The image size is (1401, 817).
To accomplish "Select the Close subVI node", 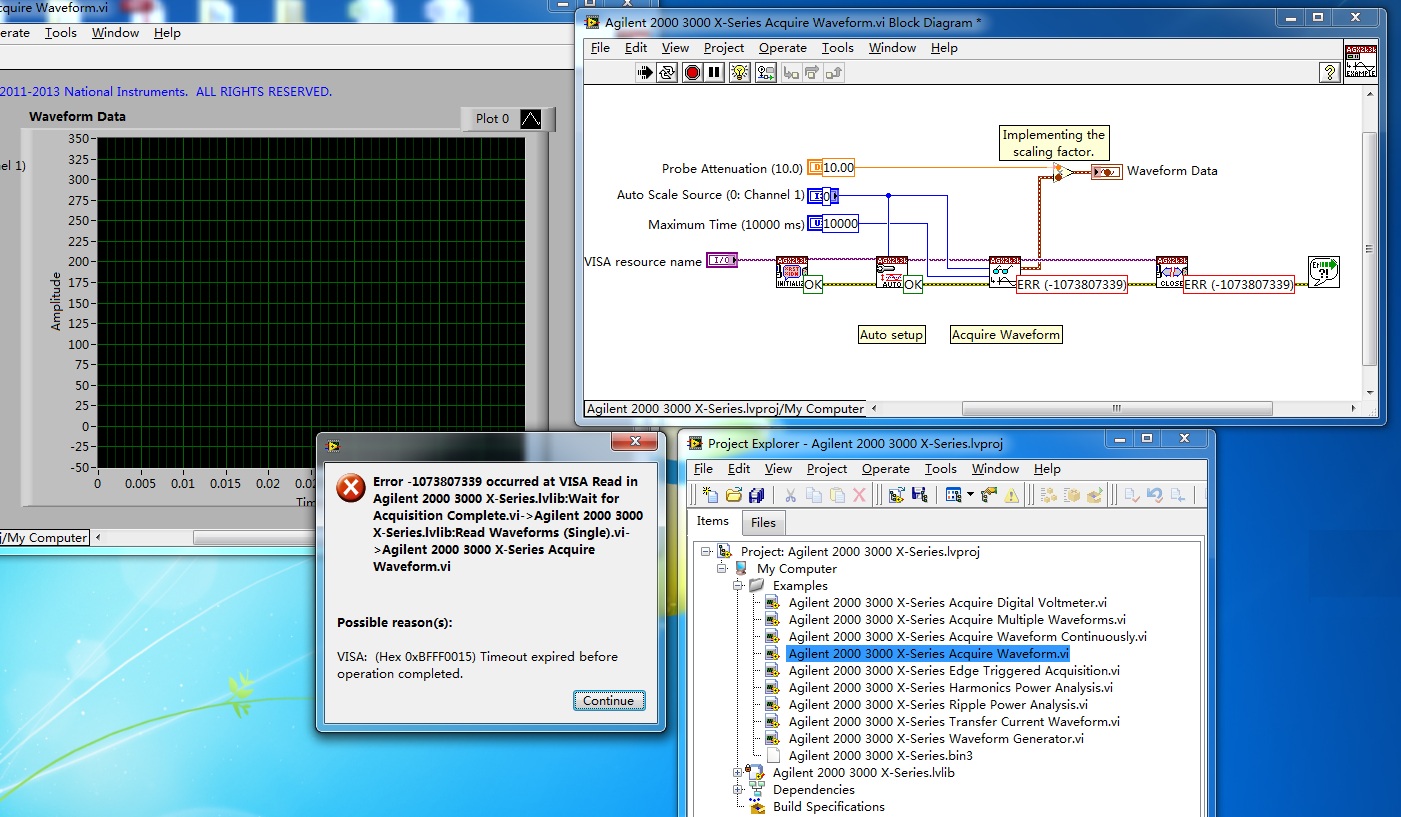I will coord(1172,273).
